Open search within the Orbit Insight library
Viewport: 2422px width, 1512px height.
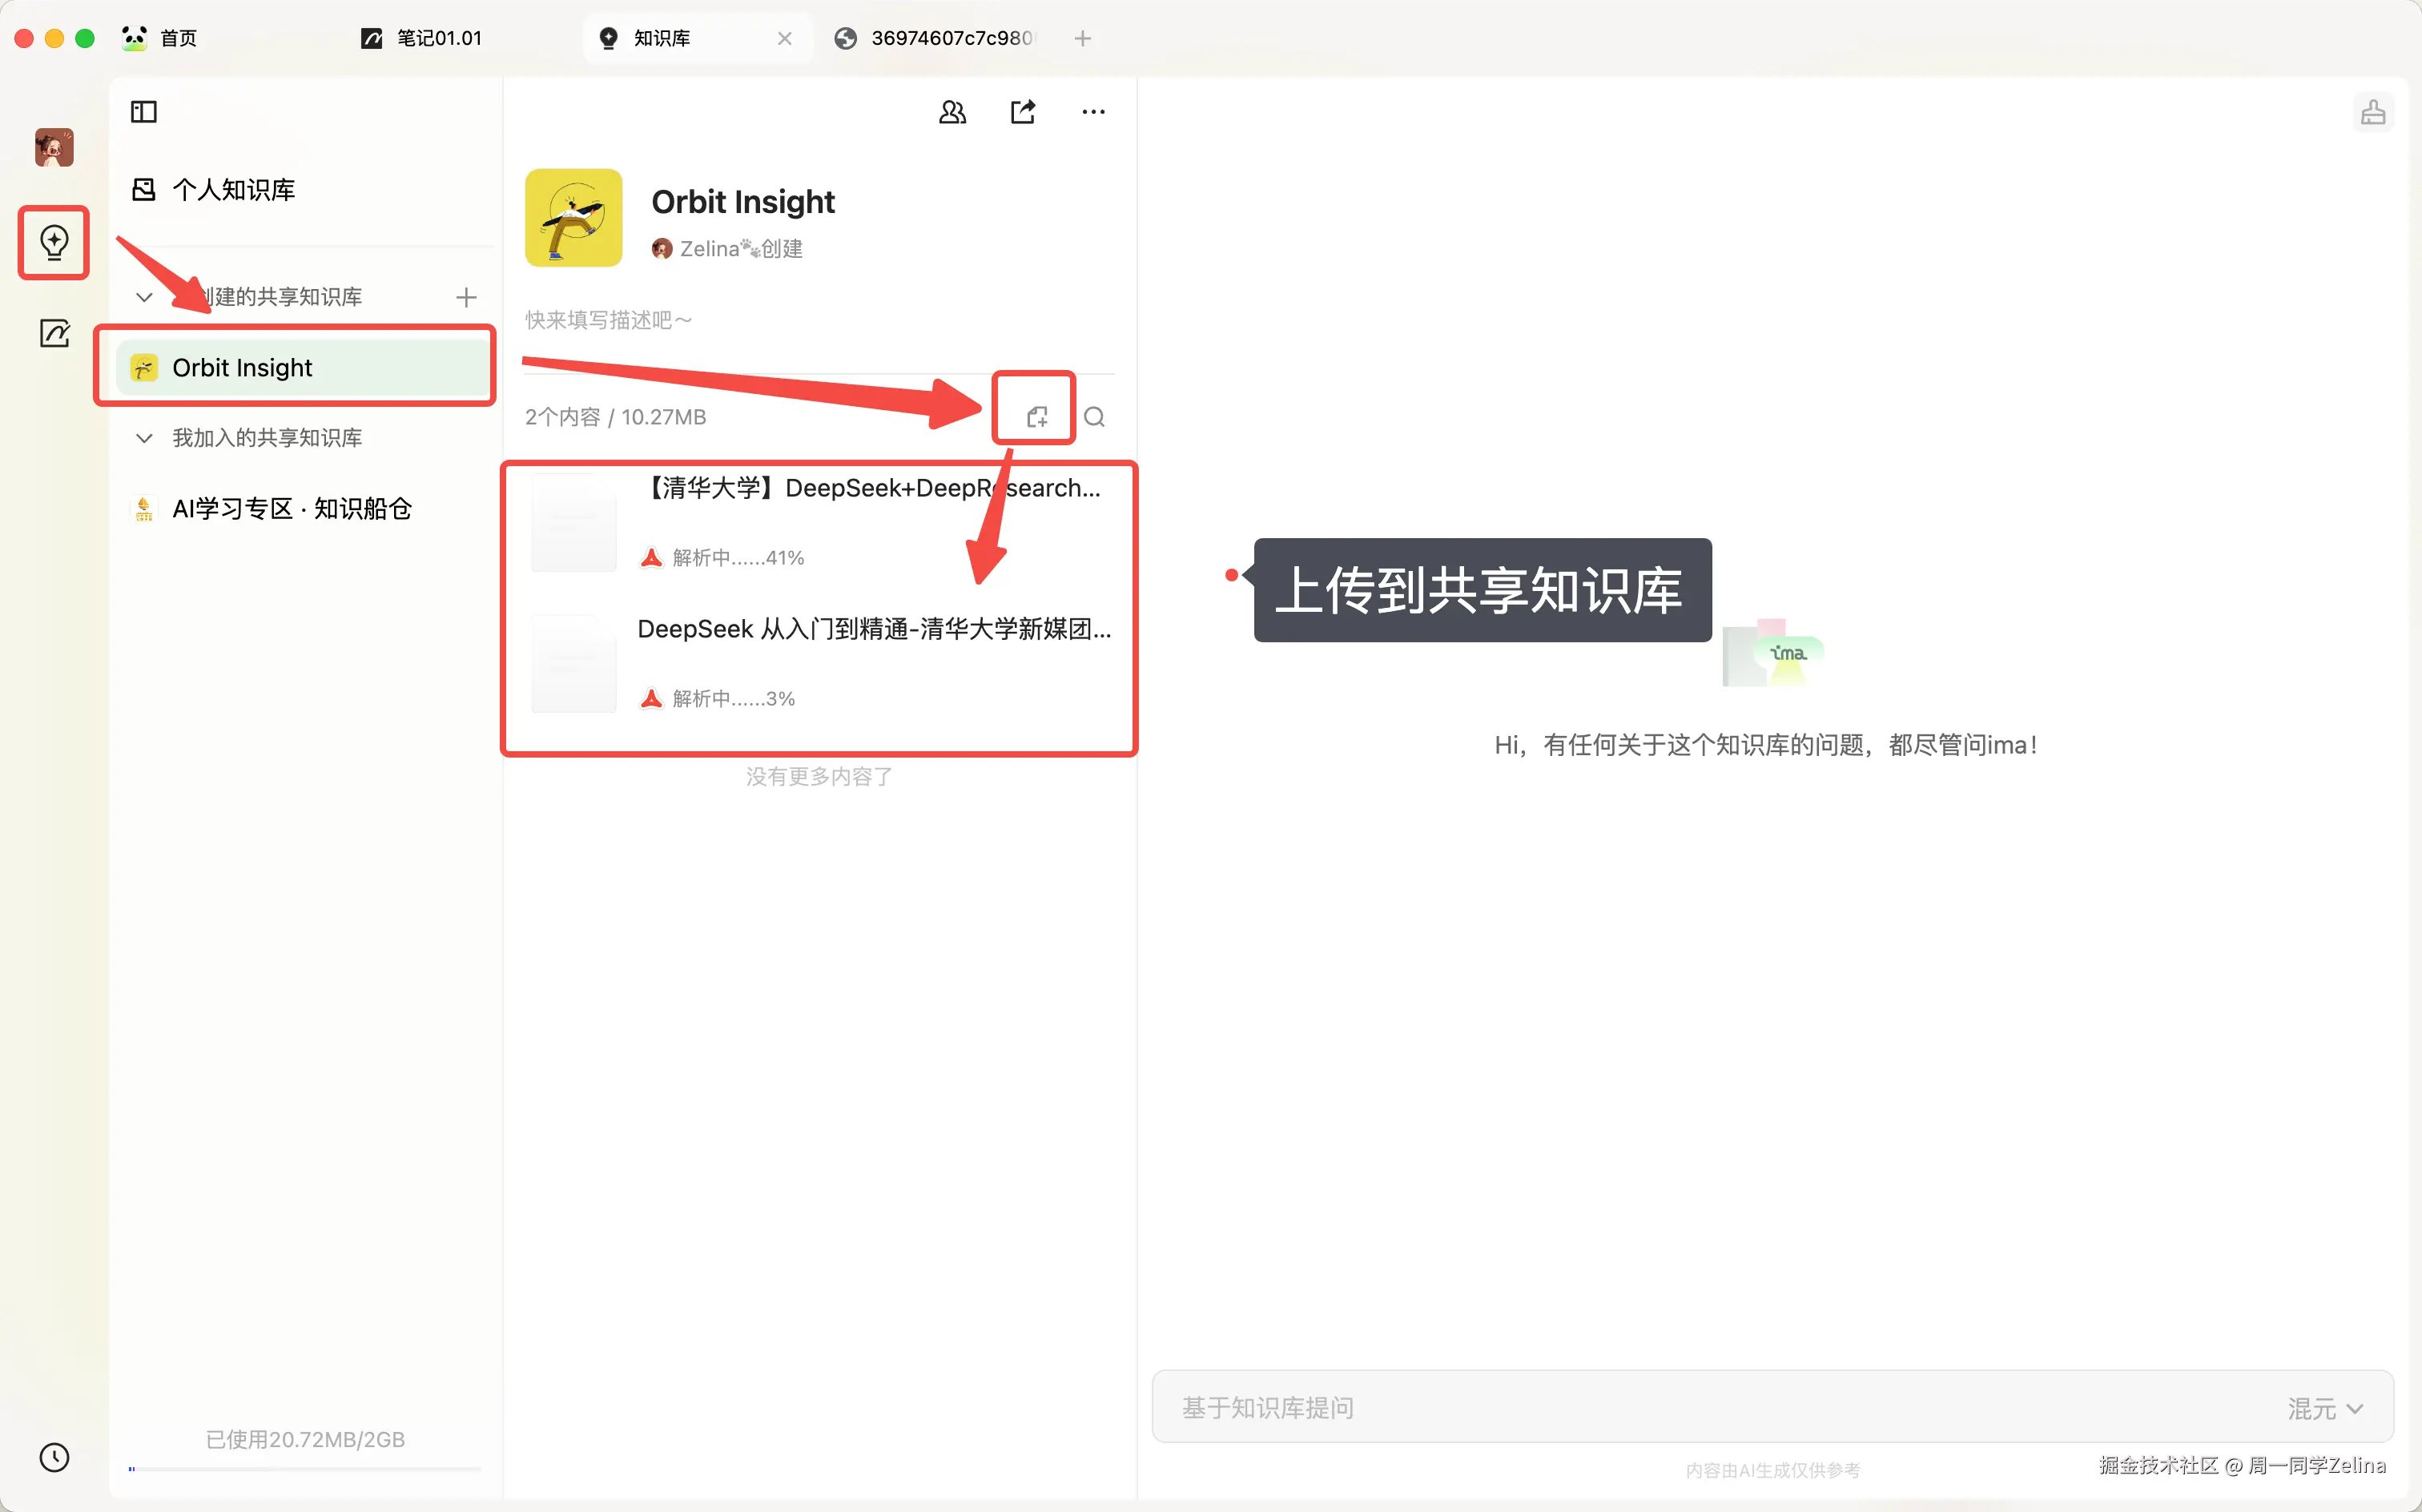pos(1096,416)
